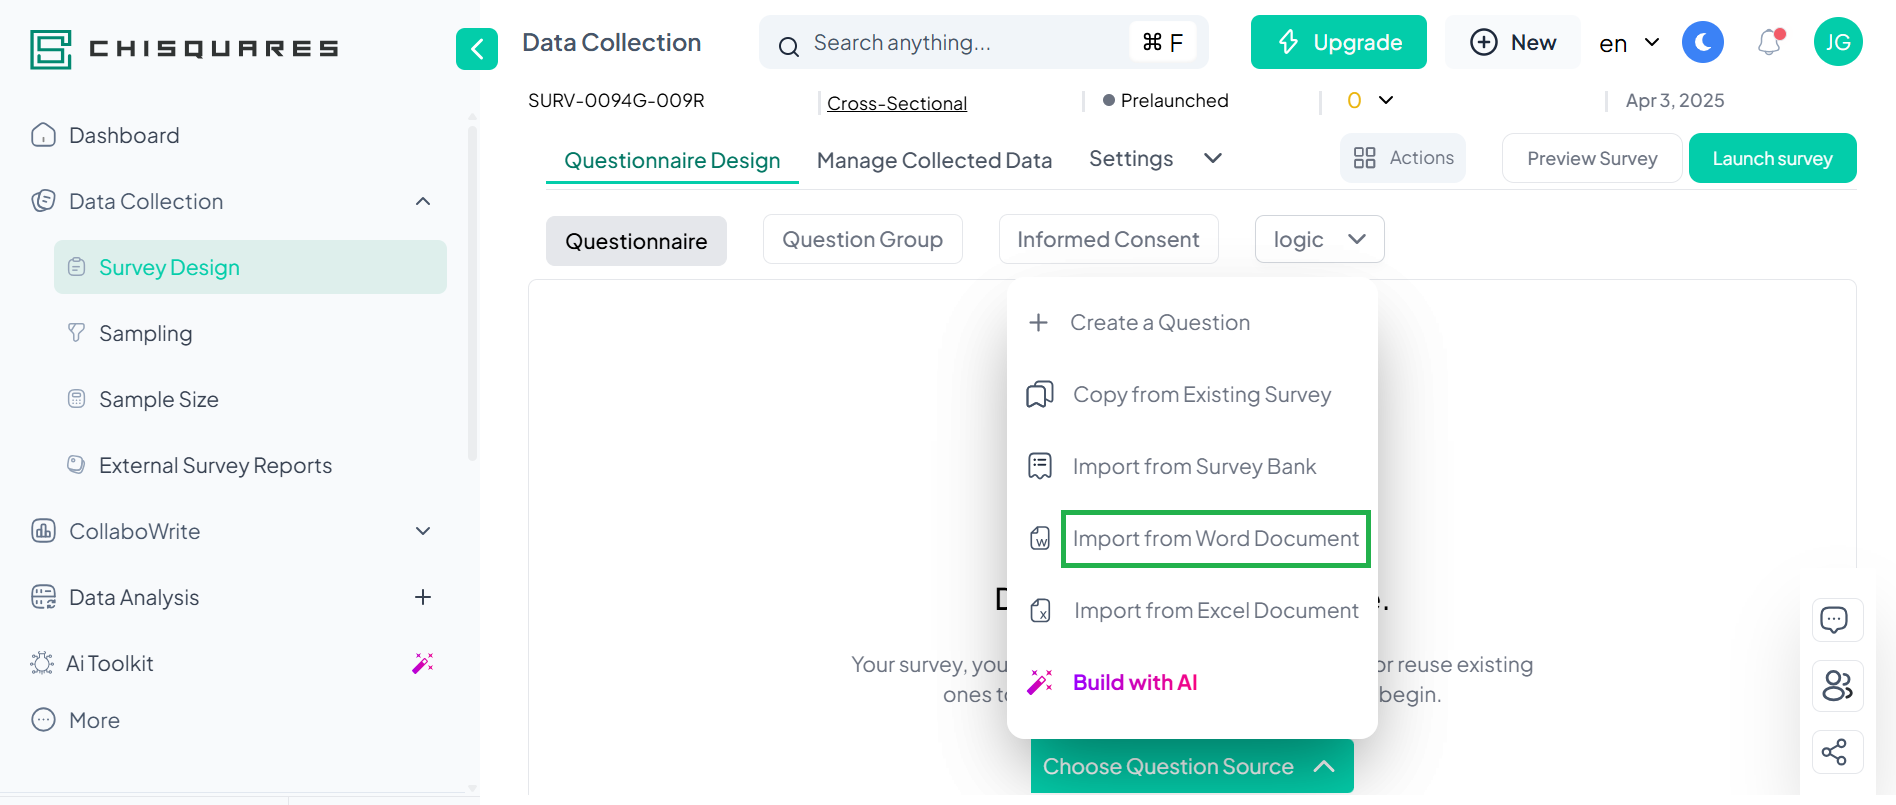Click the Chisquares logo
This screenshot has width=1896, height=805.
pyautogui.click(x=184, y=48)
